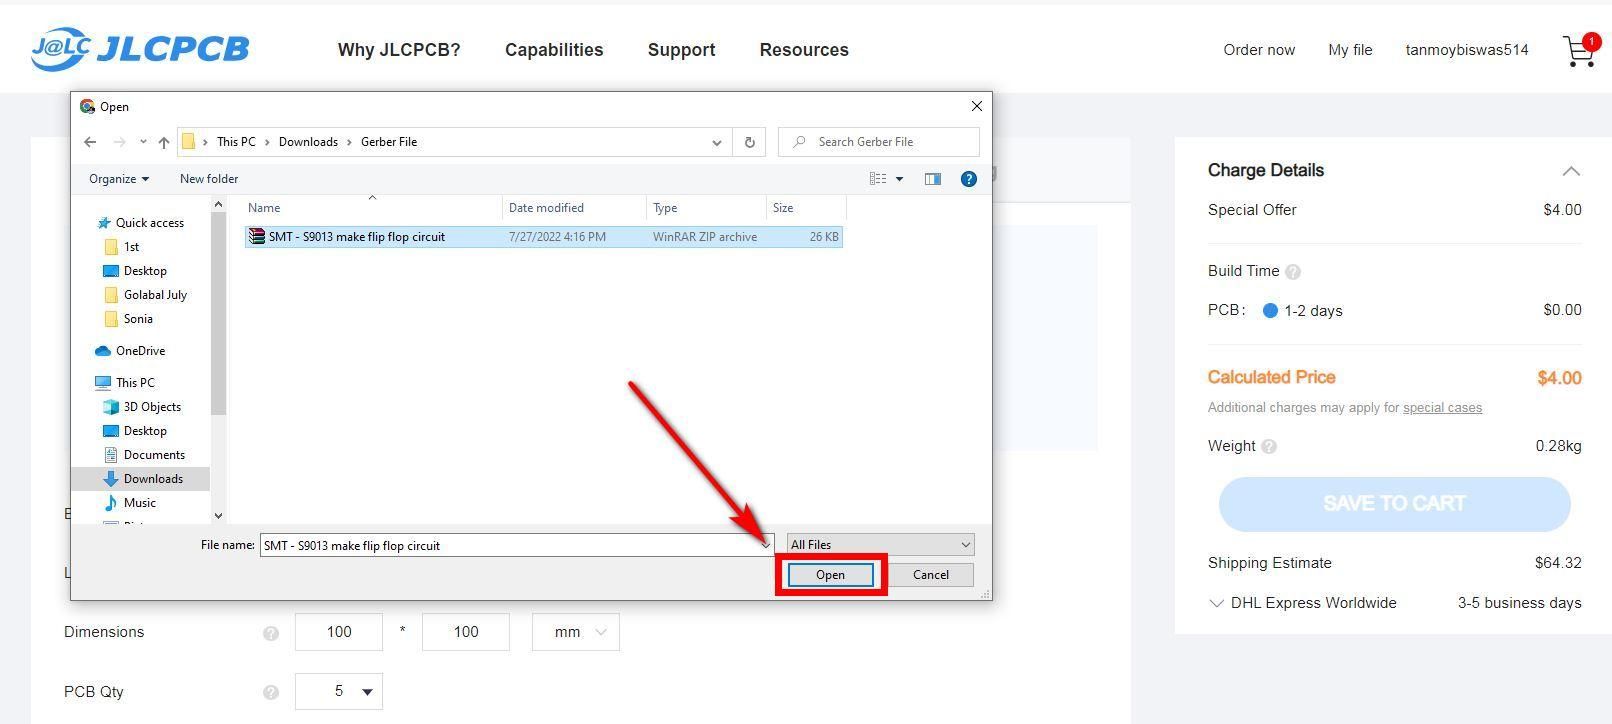Click navigation pane scrollbar thumb
Screen dimensions: 1612x724
point(219,314)
